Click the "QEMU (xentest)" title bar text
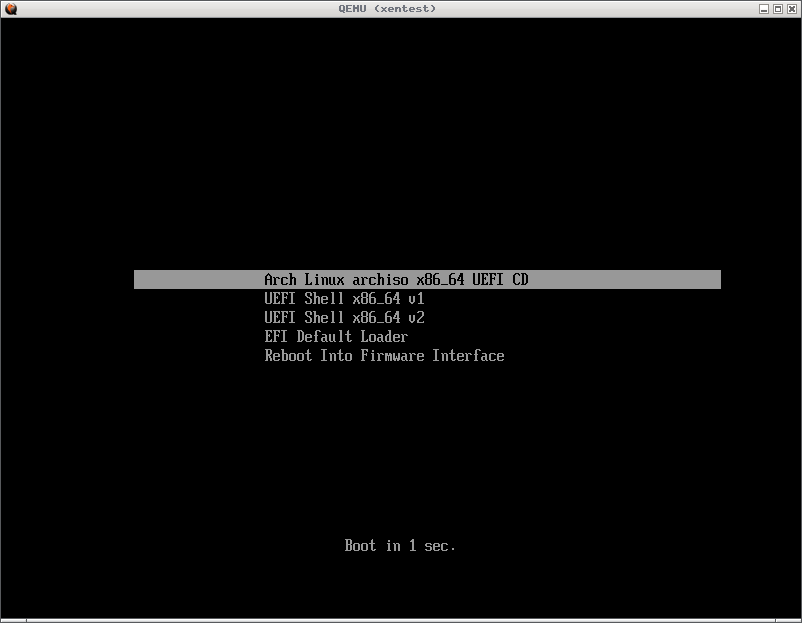802x623 pixels. click(x=387, y=9)
